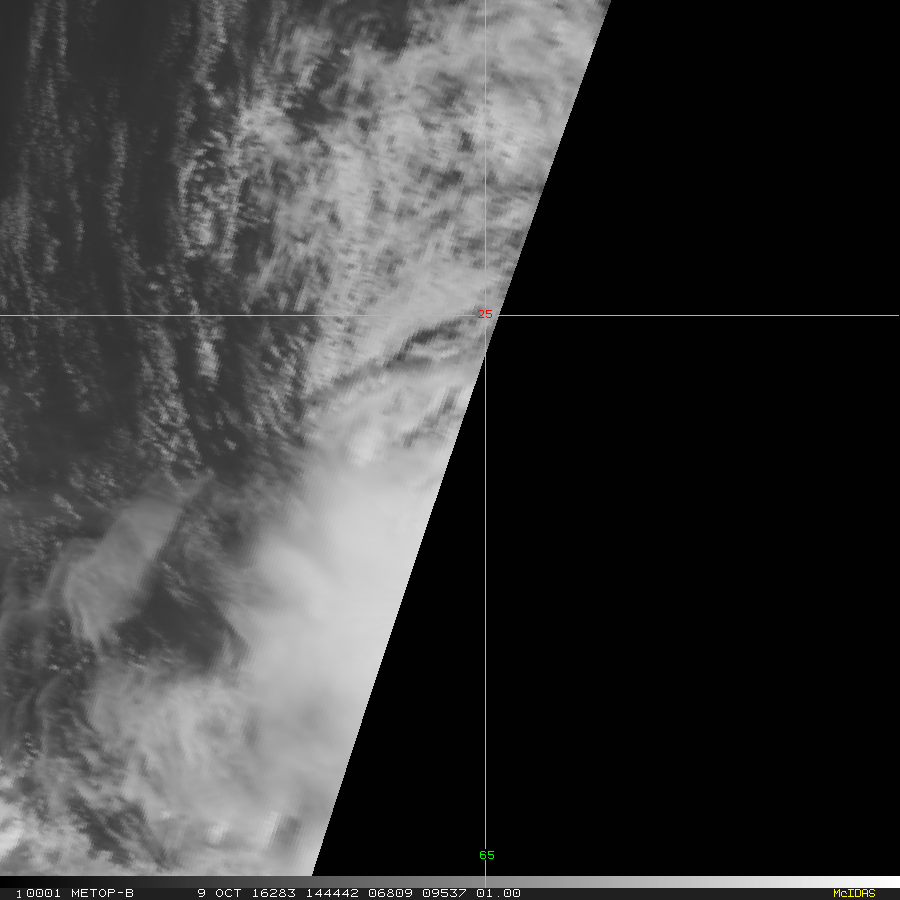Image resolution: width=900 pixels, height=900 pixels.
Task: Select the Julian date value 16283
Action: pyautogui.click(x=274, y=893)
